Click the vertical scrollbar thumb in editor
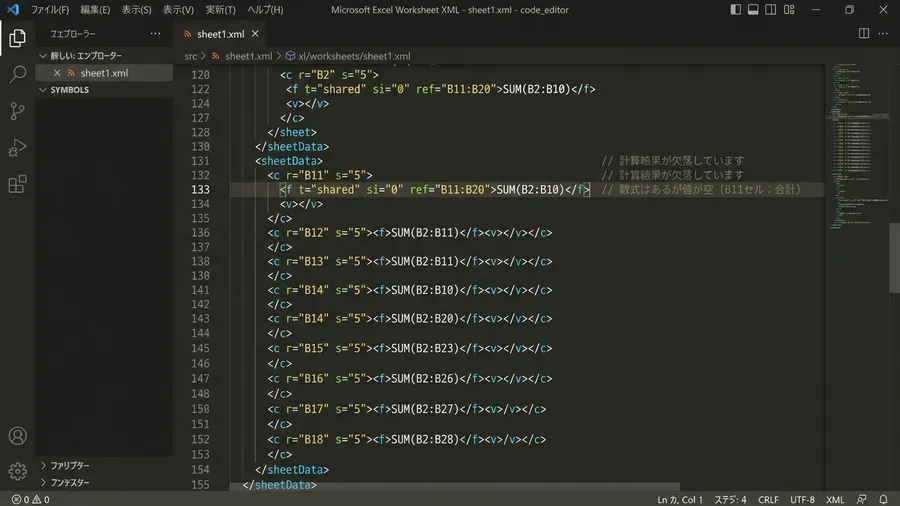The width and height of the screenshot is (900, 506). pos(894,258)
